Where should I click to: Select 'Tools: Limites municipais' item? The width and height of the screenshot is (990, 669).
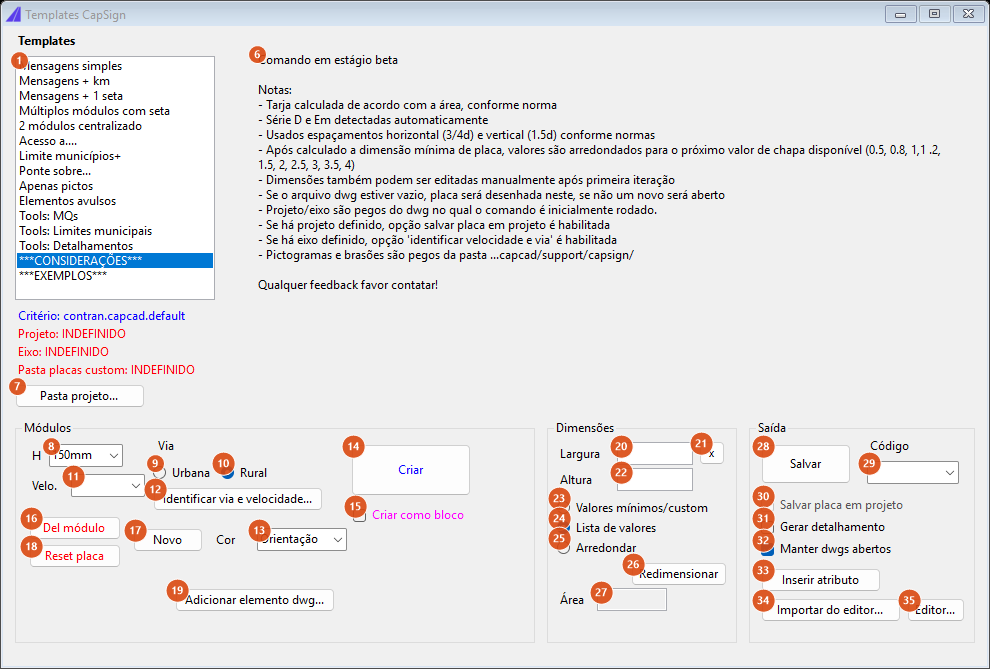(x=115, y=231)
